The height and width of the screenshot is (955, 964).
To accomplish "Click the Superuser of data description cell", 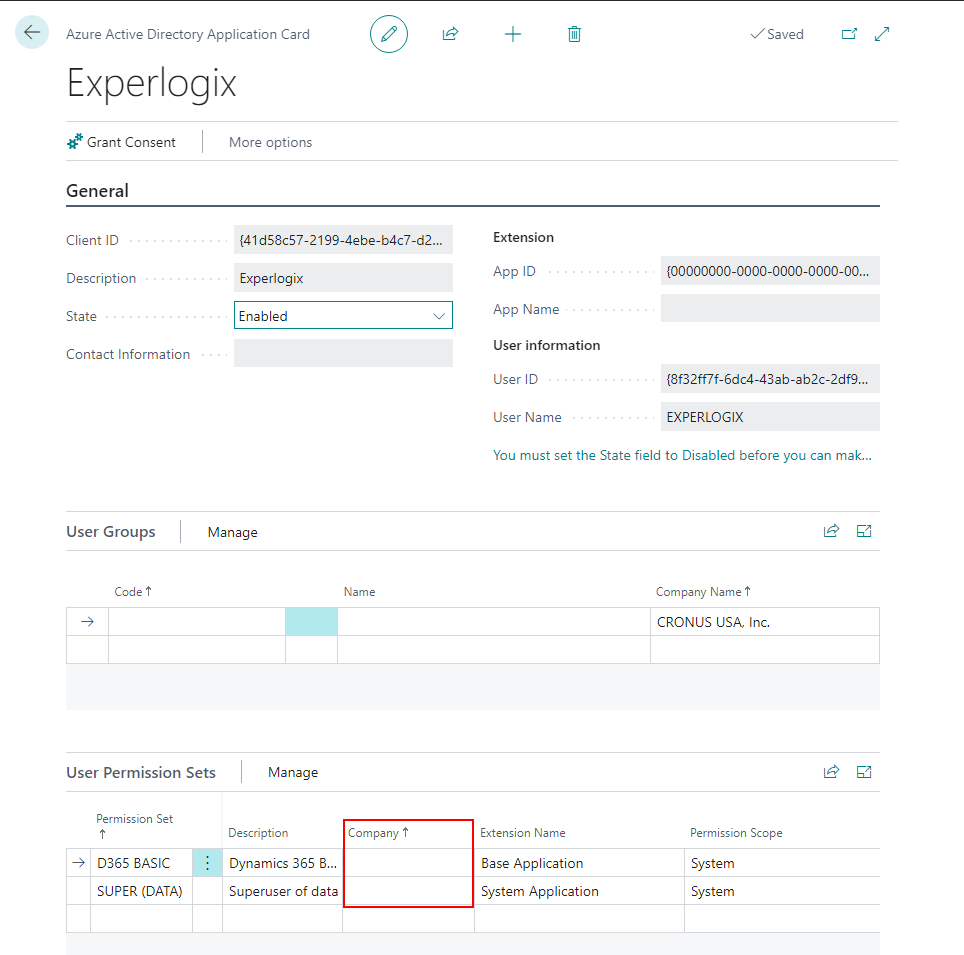I will coord(283,891).
